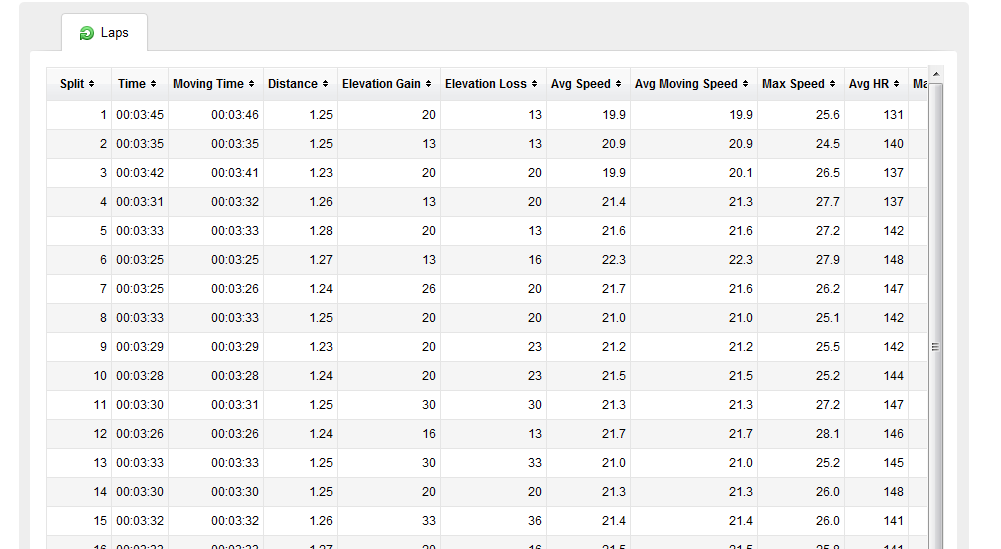This screenshot has width=1001, height=549.
Task: Click the scrollbar up arrow
Action: 935,75
